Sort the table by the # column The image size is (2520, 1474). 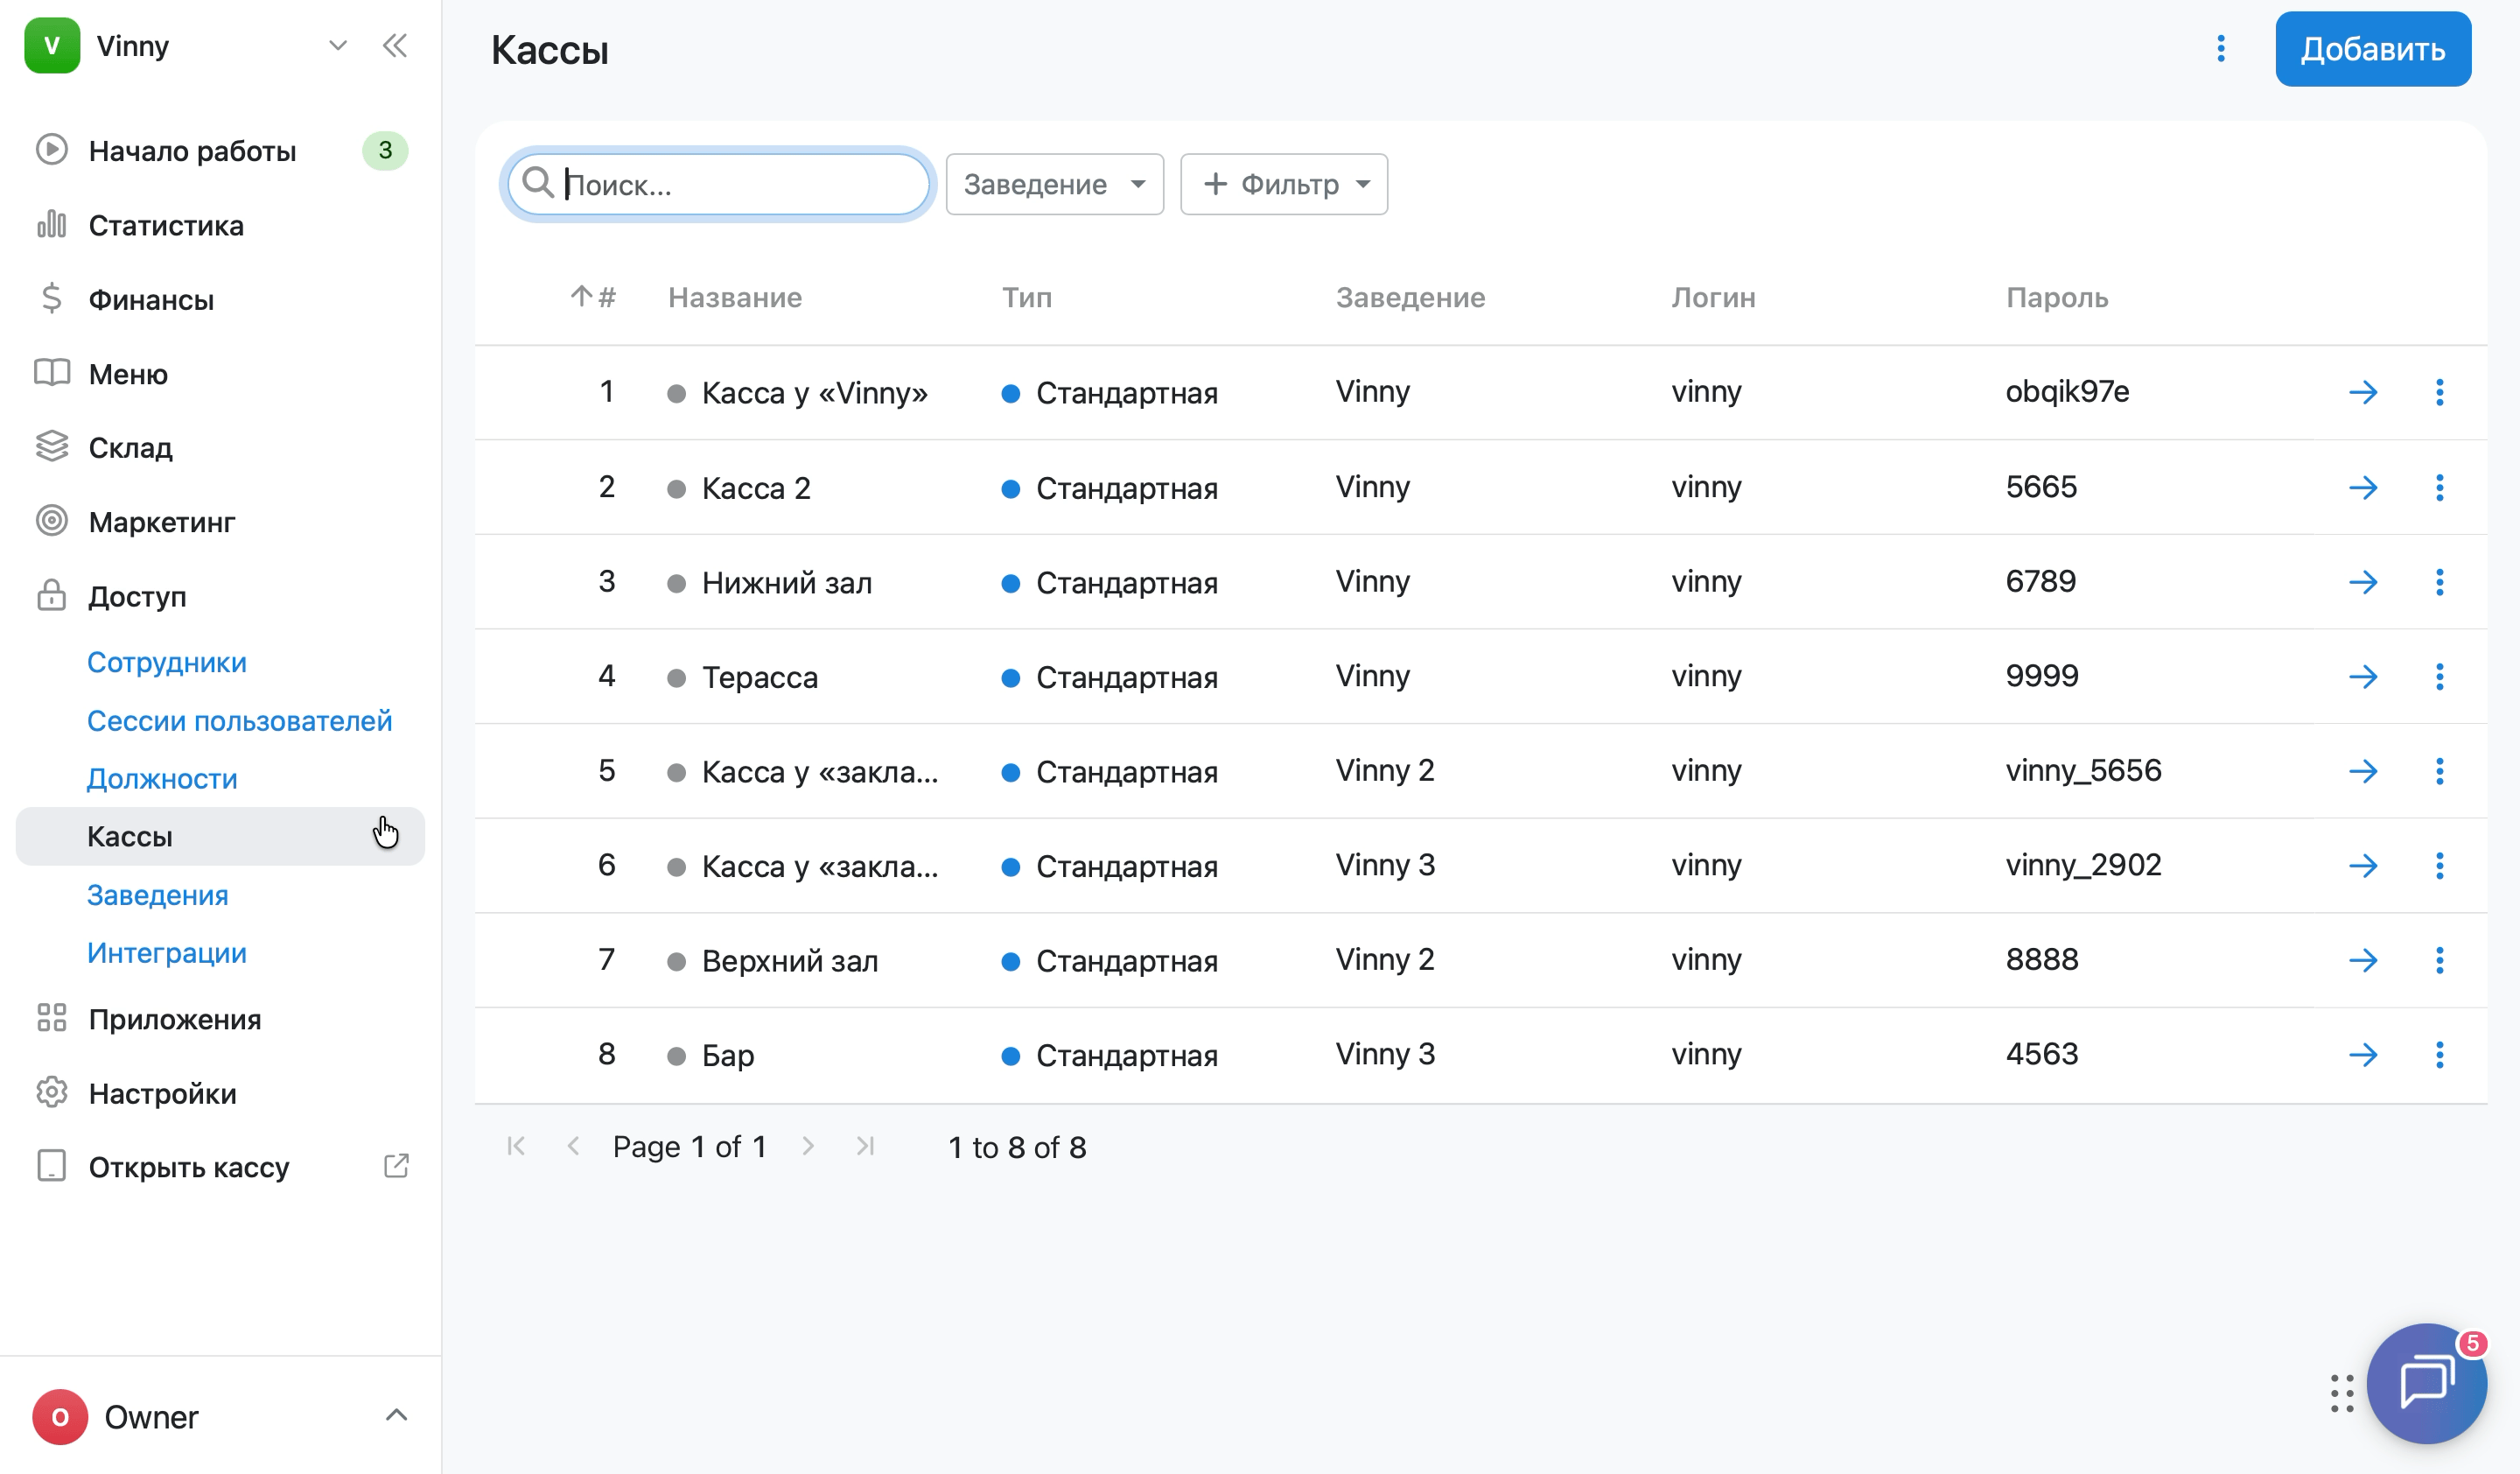click(593, 297)
